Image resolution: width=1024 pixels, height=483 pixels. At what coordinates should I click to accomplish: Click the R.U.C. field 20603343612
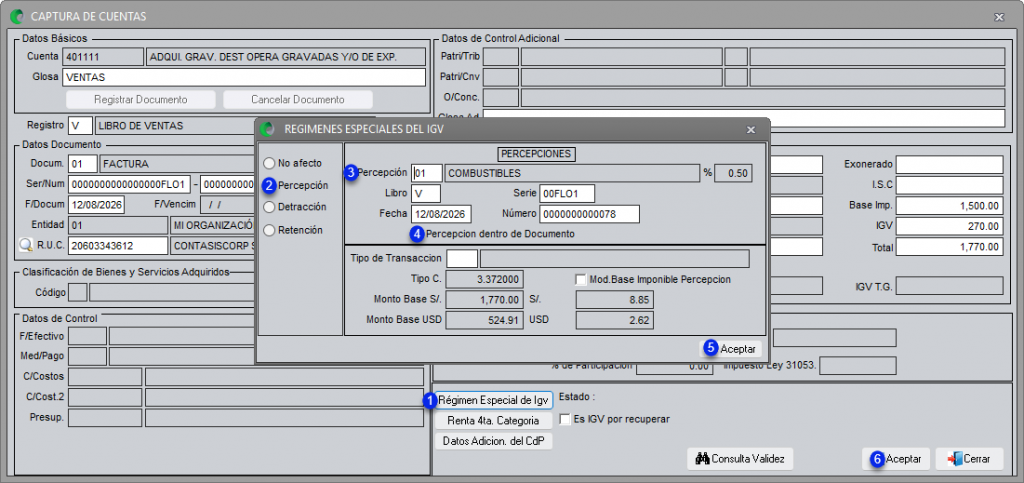point(118,245)
